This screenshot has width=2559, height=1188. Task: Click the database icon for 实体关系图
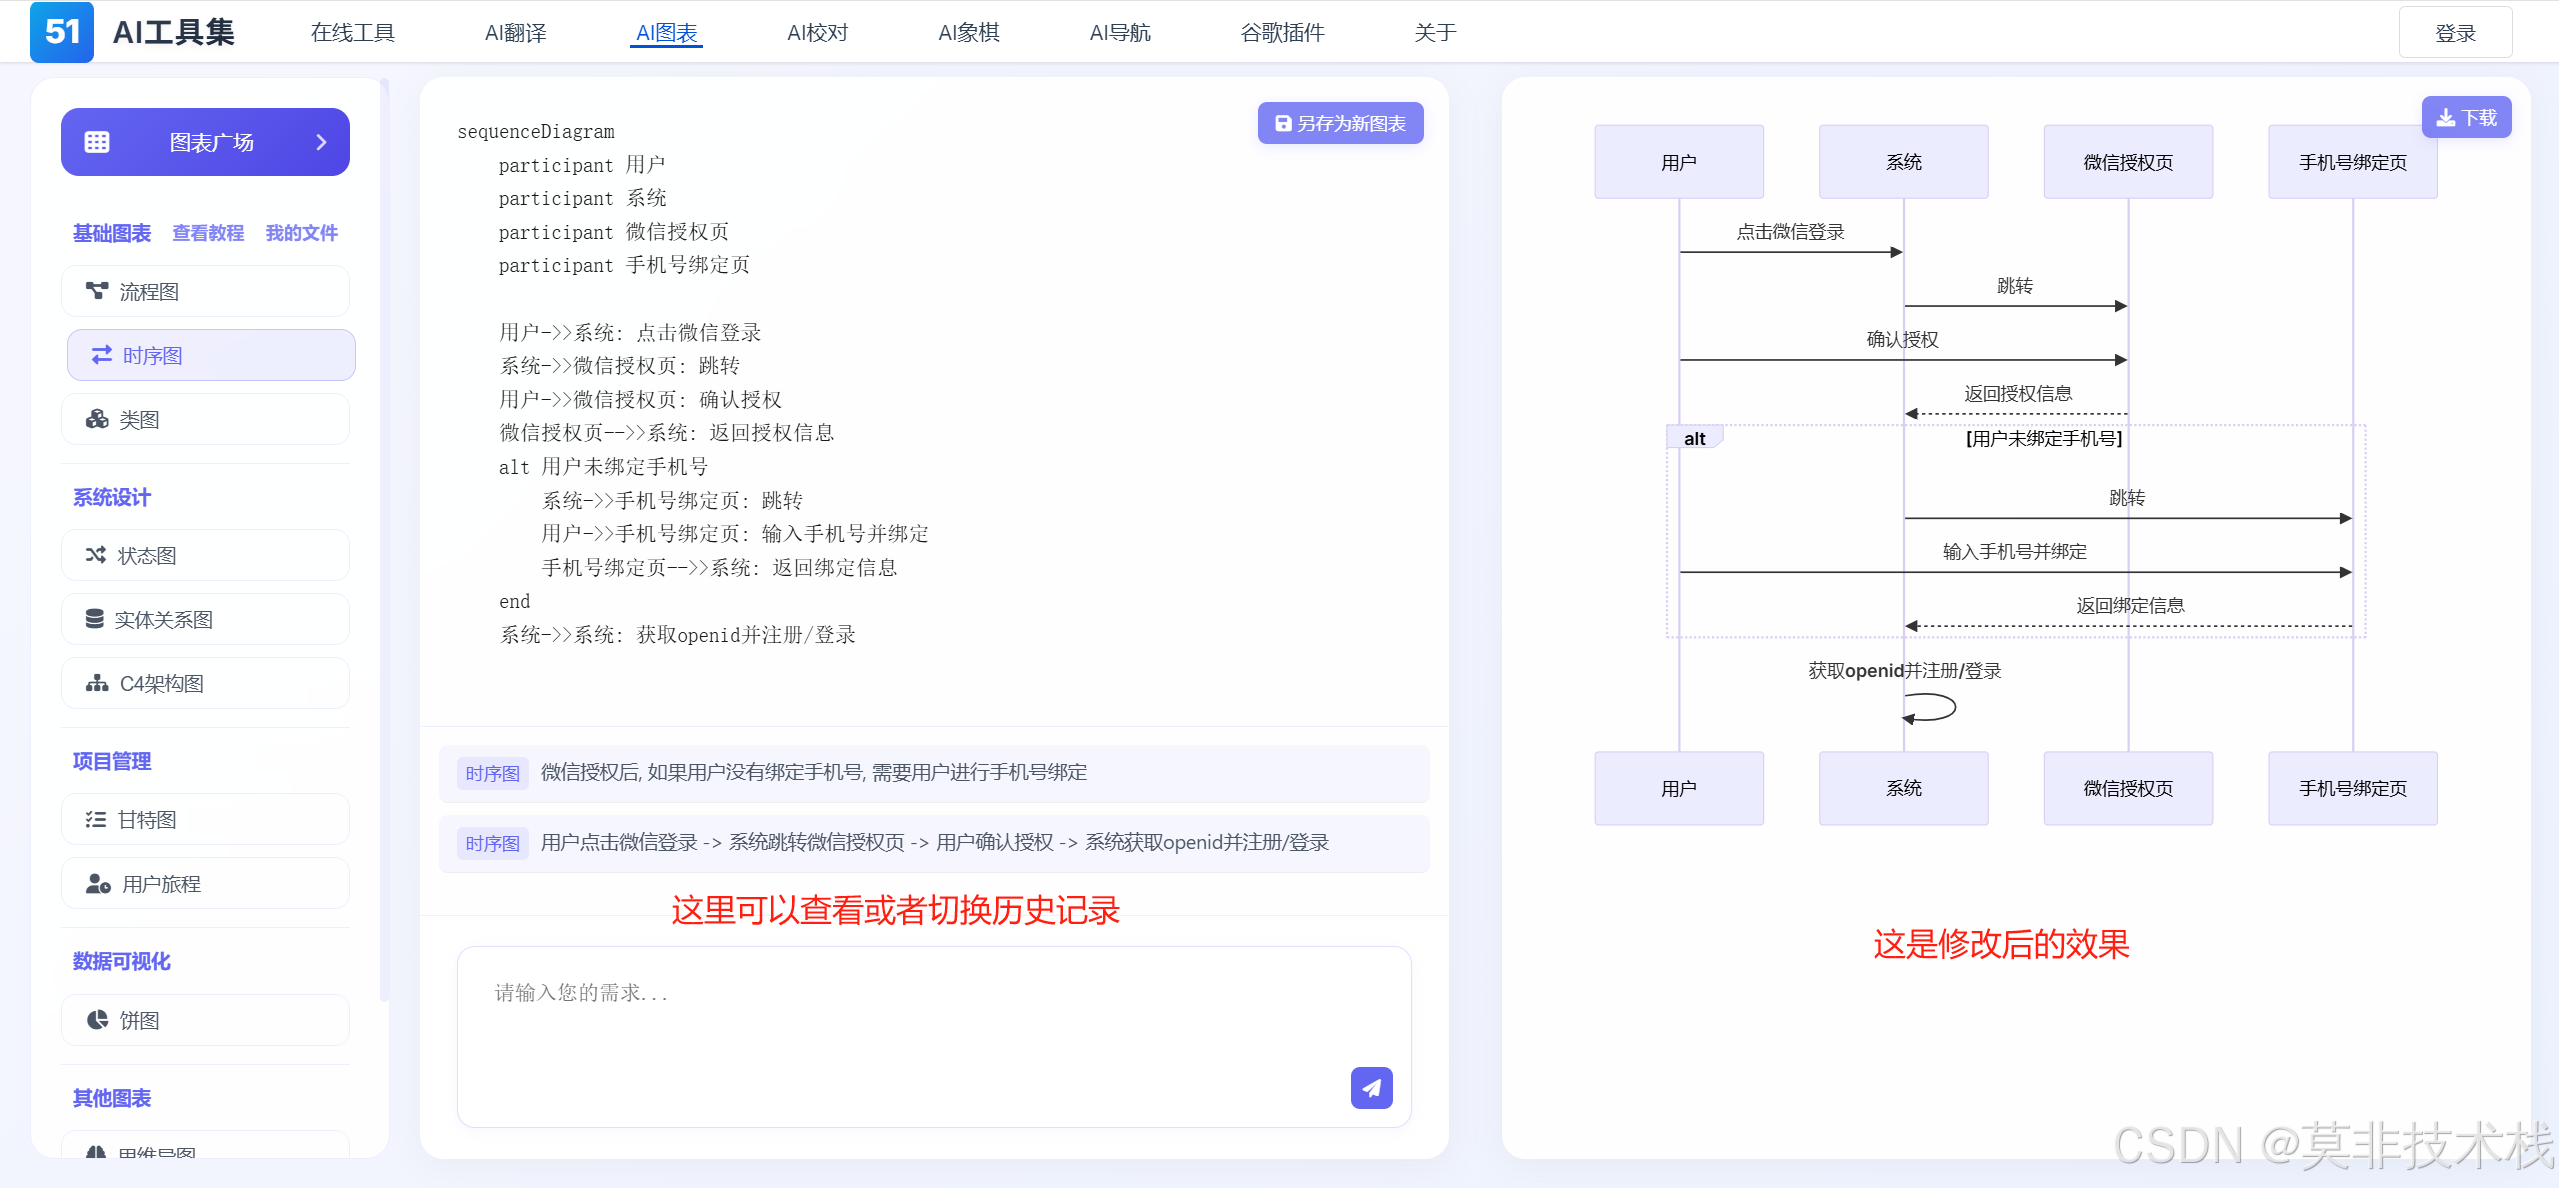tap(95, 619)
